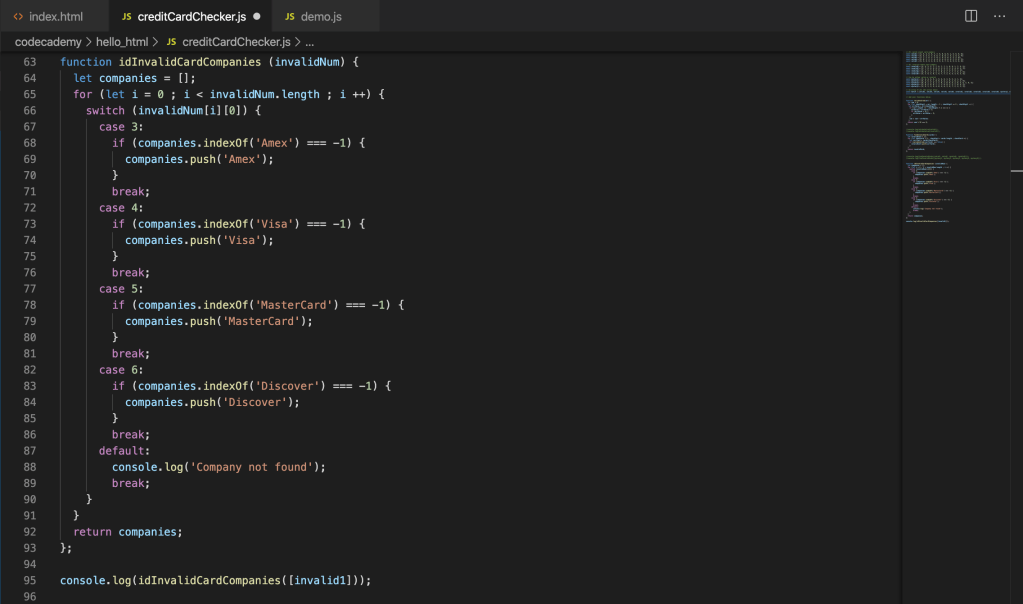Click the Split Editor Right icon

click(x=970, y=17)
